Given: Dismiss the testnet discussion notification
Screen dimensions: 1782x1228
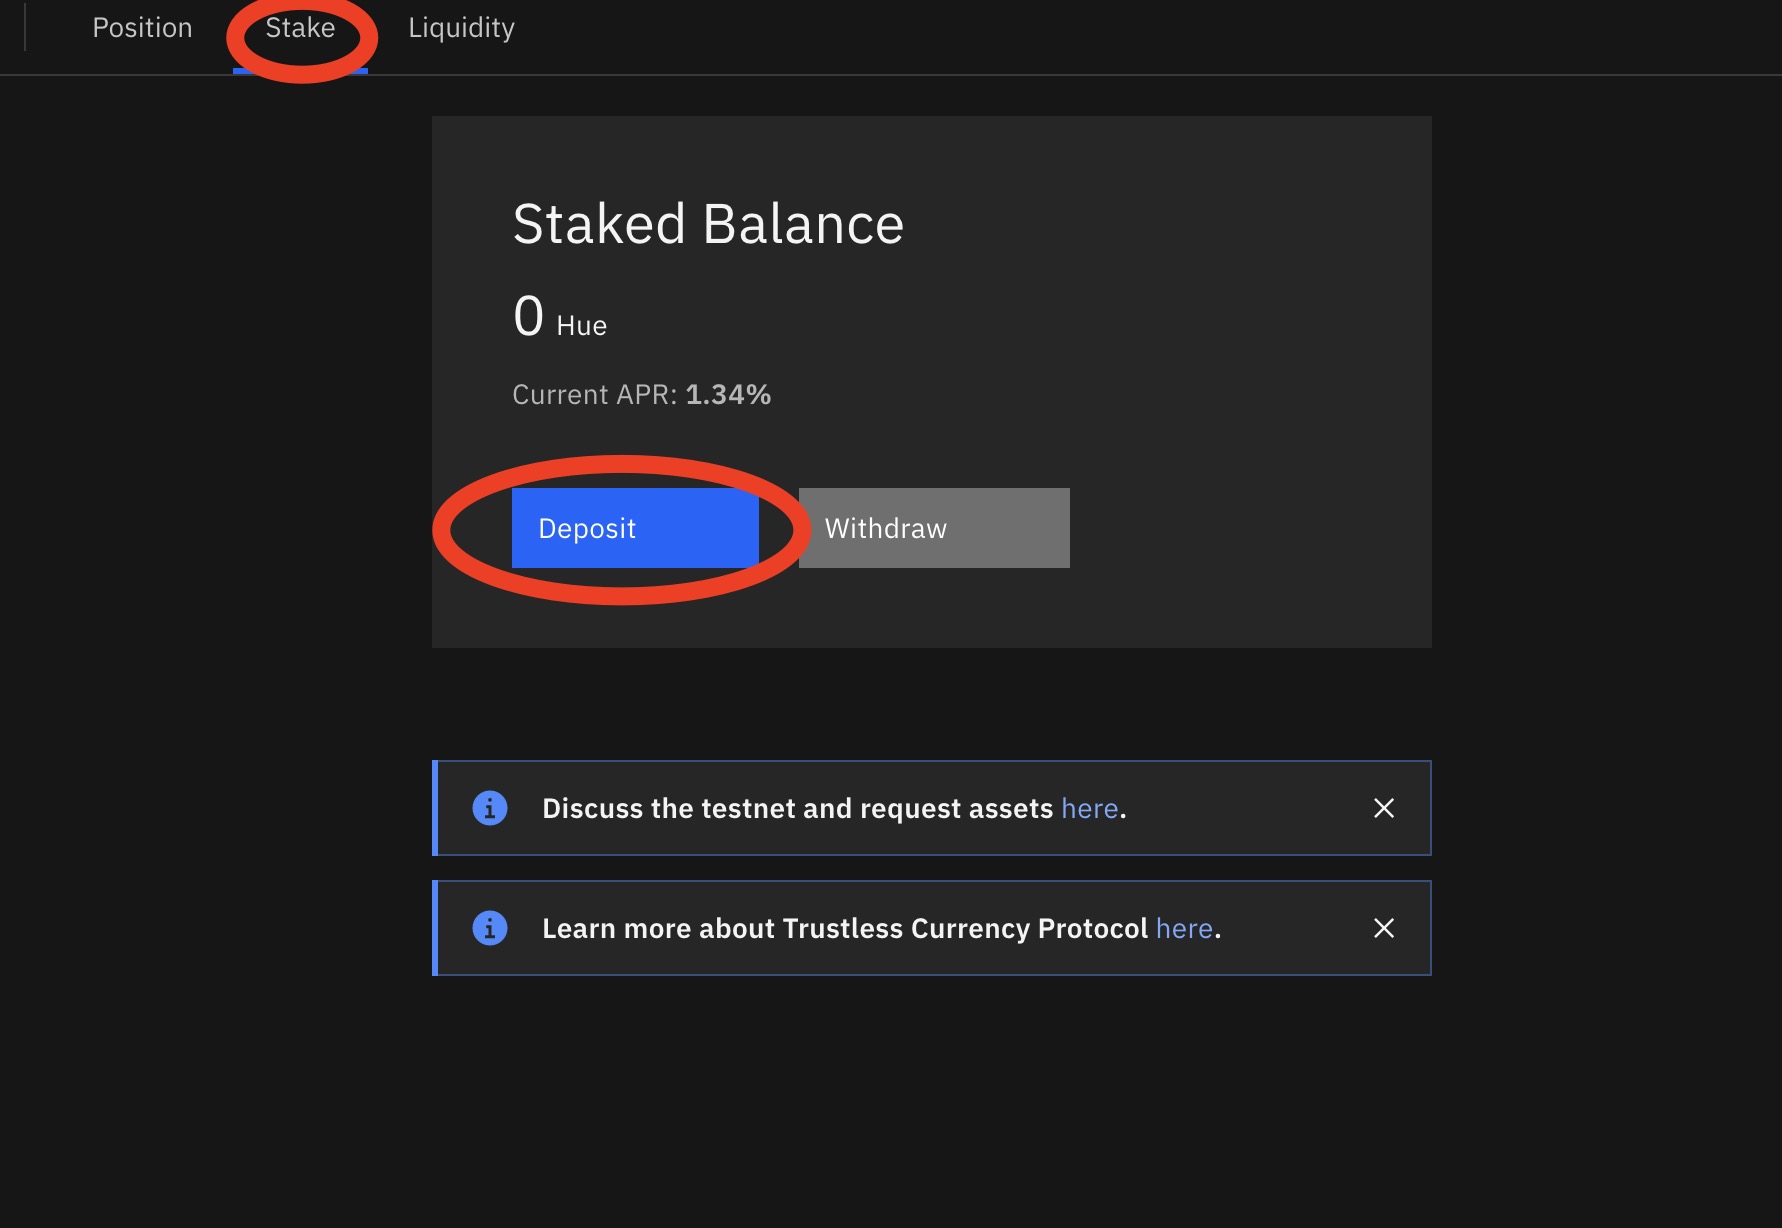Looking at the screenshot, I should pos(1384,808).
